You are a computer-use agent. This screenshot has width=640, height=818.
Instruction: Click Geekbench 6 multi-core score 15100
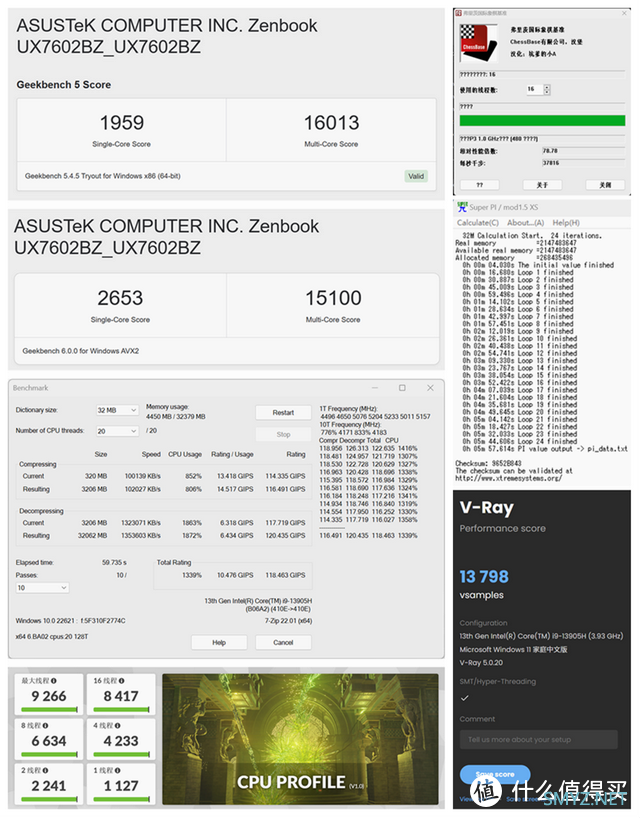point(333,298)
